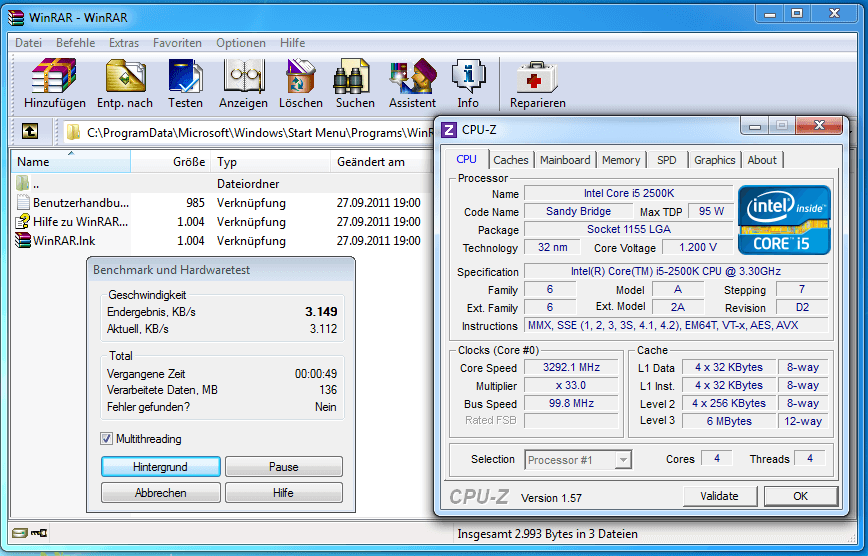Click the 'x 33.0' multiplier value

click(x=571, y=385)
